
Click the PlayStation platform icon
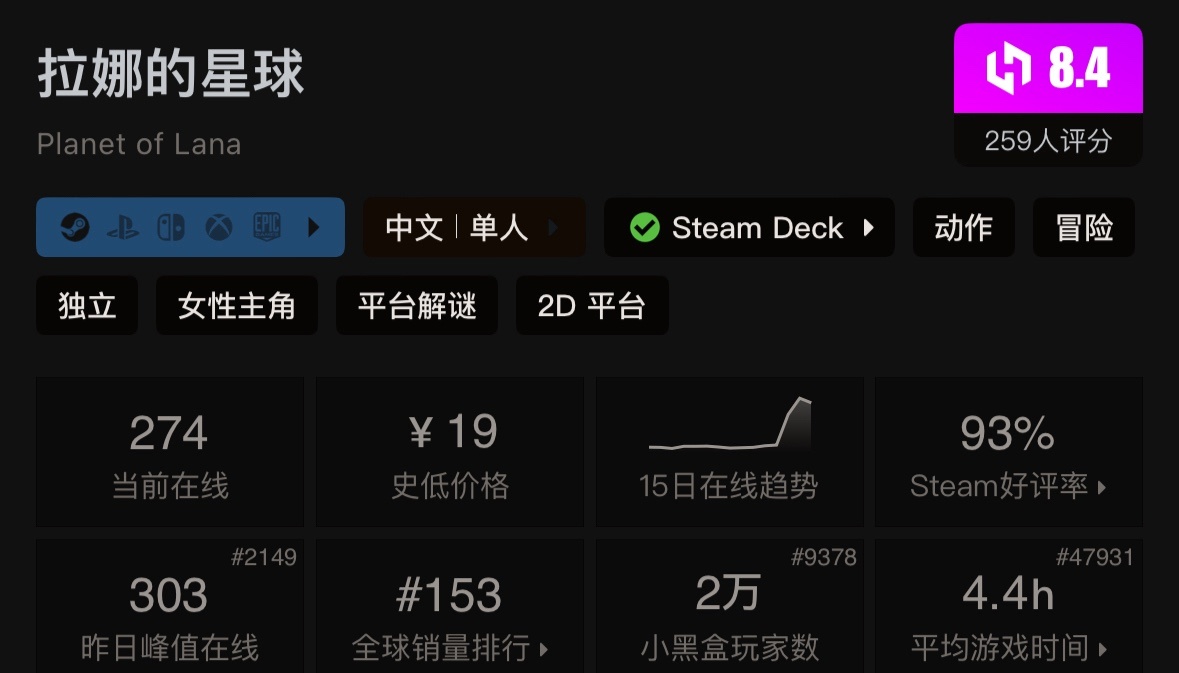click(x=121, y=228)
